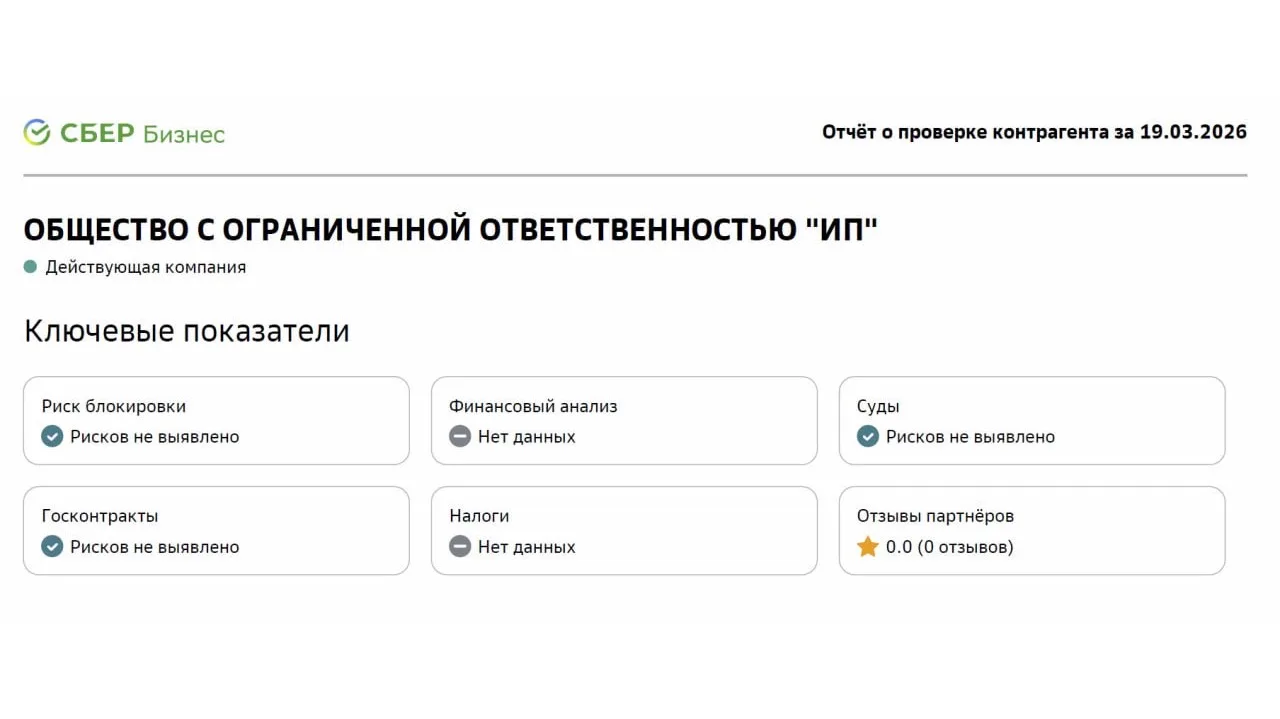Open the Риск блокировки card
This screenshot has height=719, width=1280.
click(216, 420)
